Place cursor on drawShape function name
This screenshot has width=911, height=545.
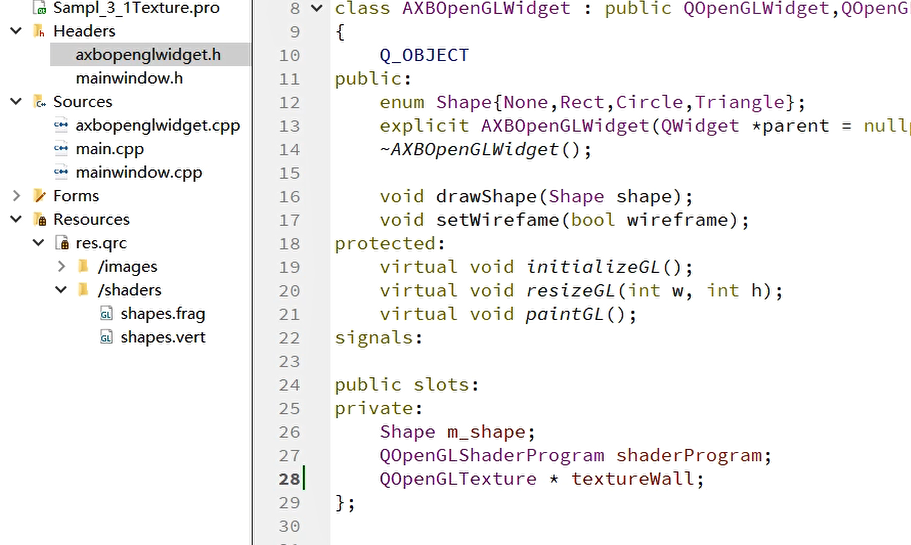pyautogui.click(x=486, y=196)
